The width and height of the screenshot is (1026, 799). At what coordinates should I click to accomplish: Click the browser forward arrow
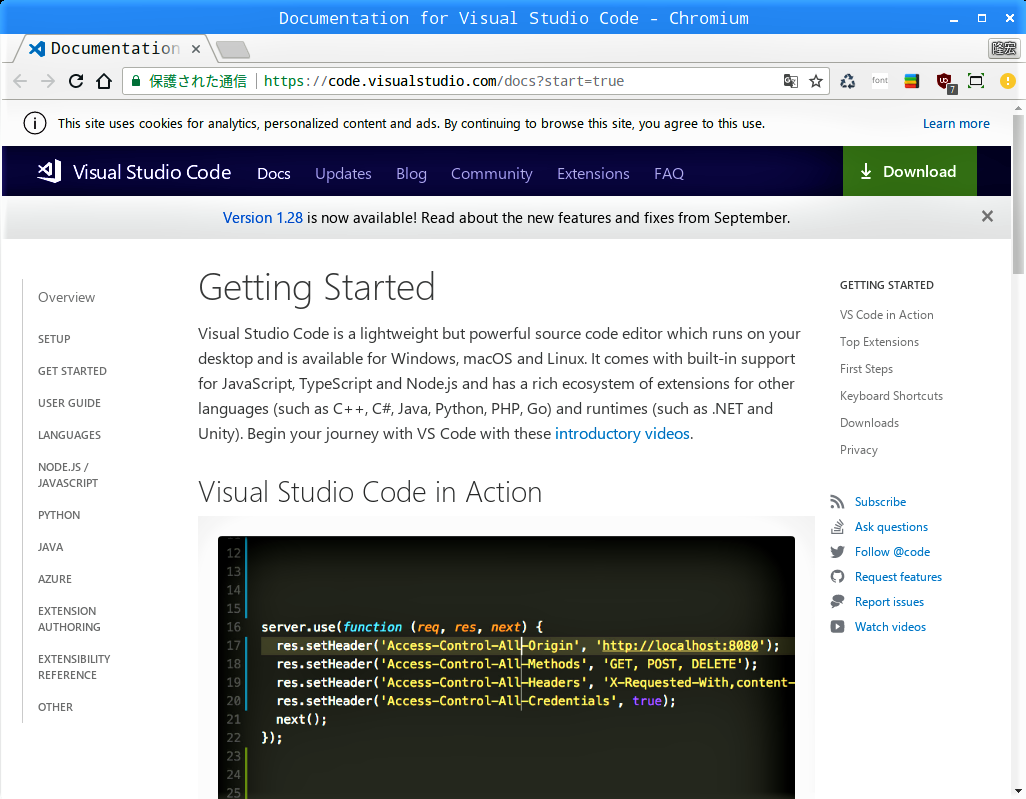tap(48, 81)
